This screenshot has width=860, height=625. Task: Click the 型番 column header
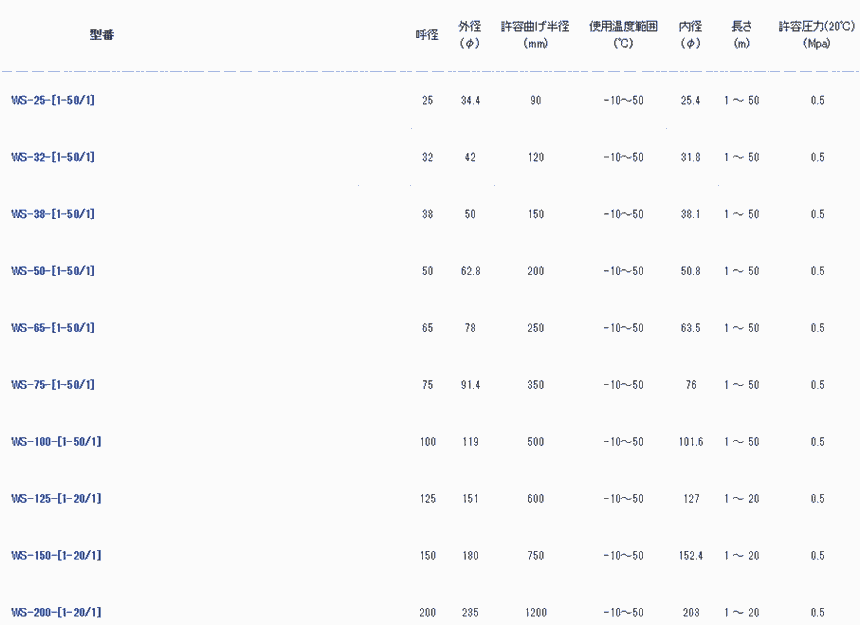(x=101, y=34)
